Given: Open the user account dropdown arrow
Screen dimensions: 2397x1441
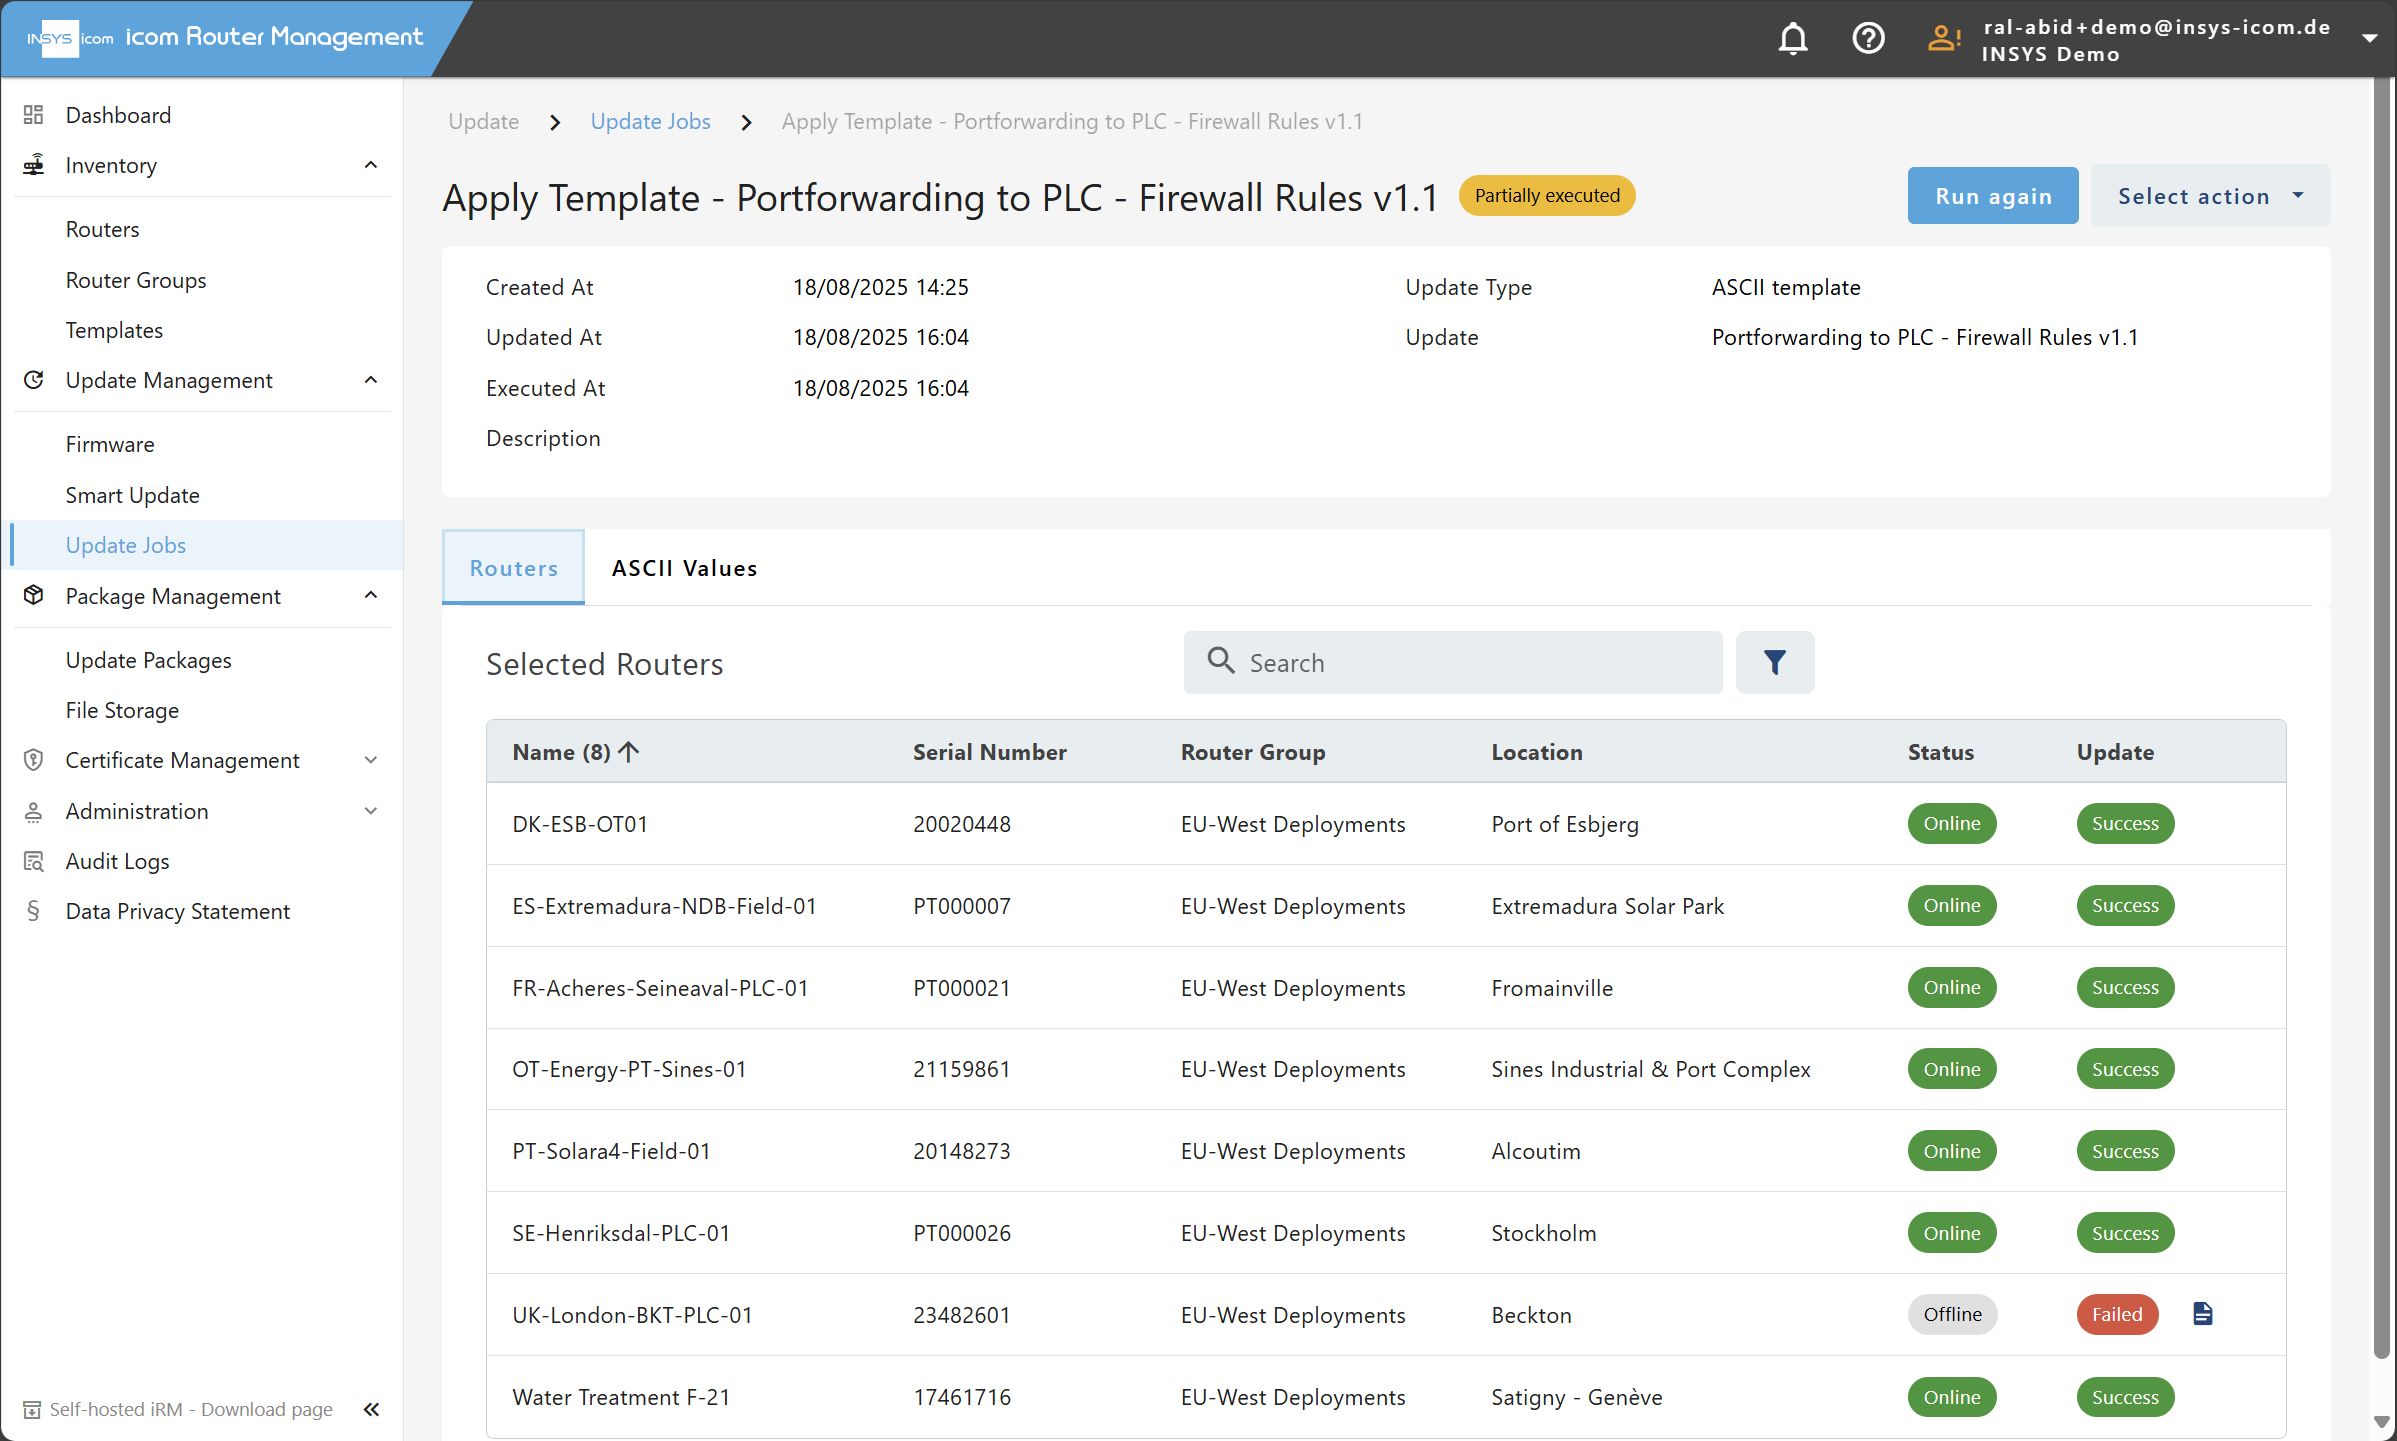Looking at the screenshot, I should [x=2369, y=39].
